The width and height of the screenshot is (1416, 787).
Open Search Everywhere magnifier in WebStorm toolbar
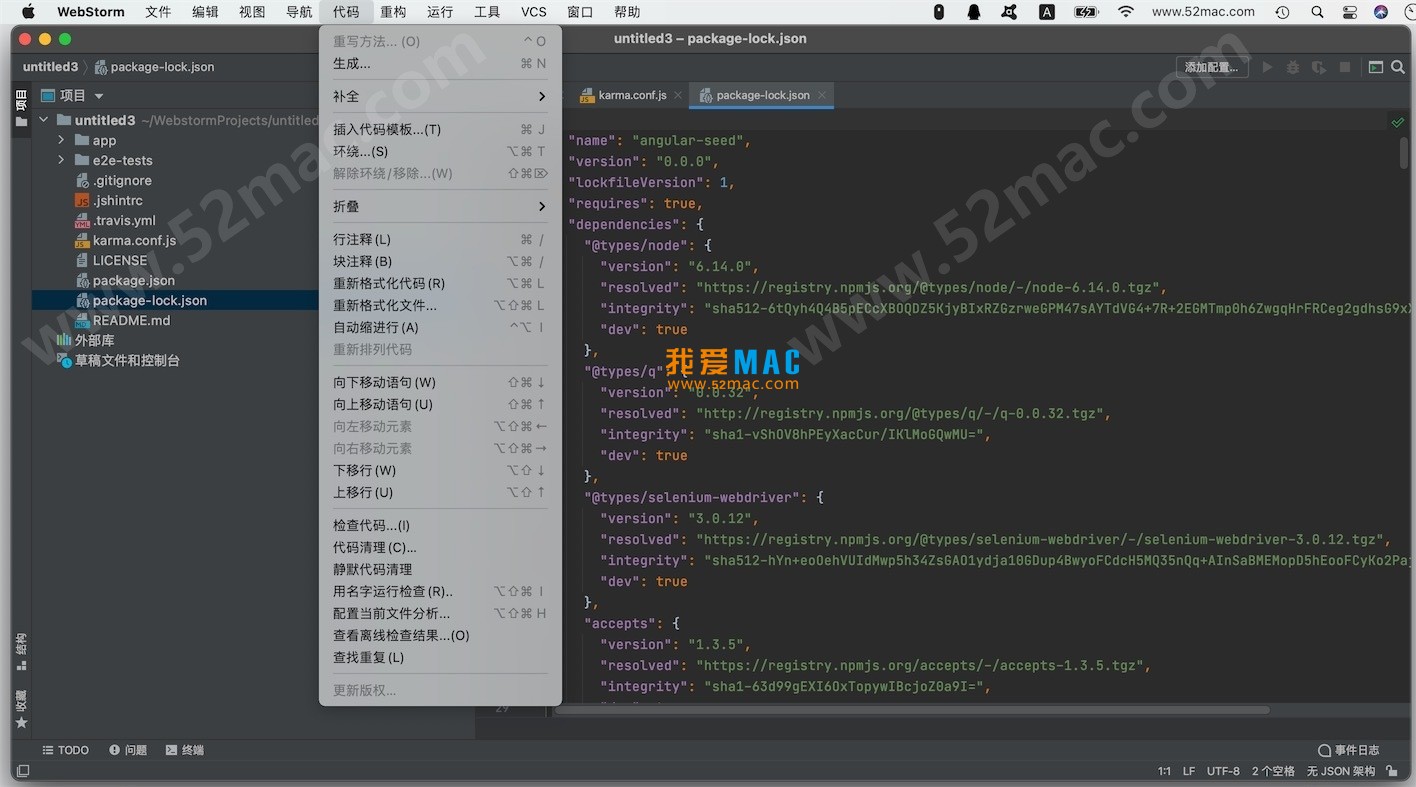click(x=1399, y=67)
